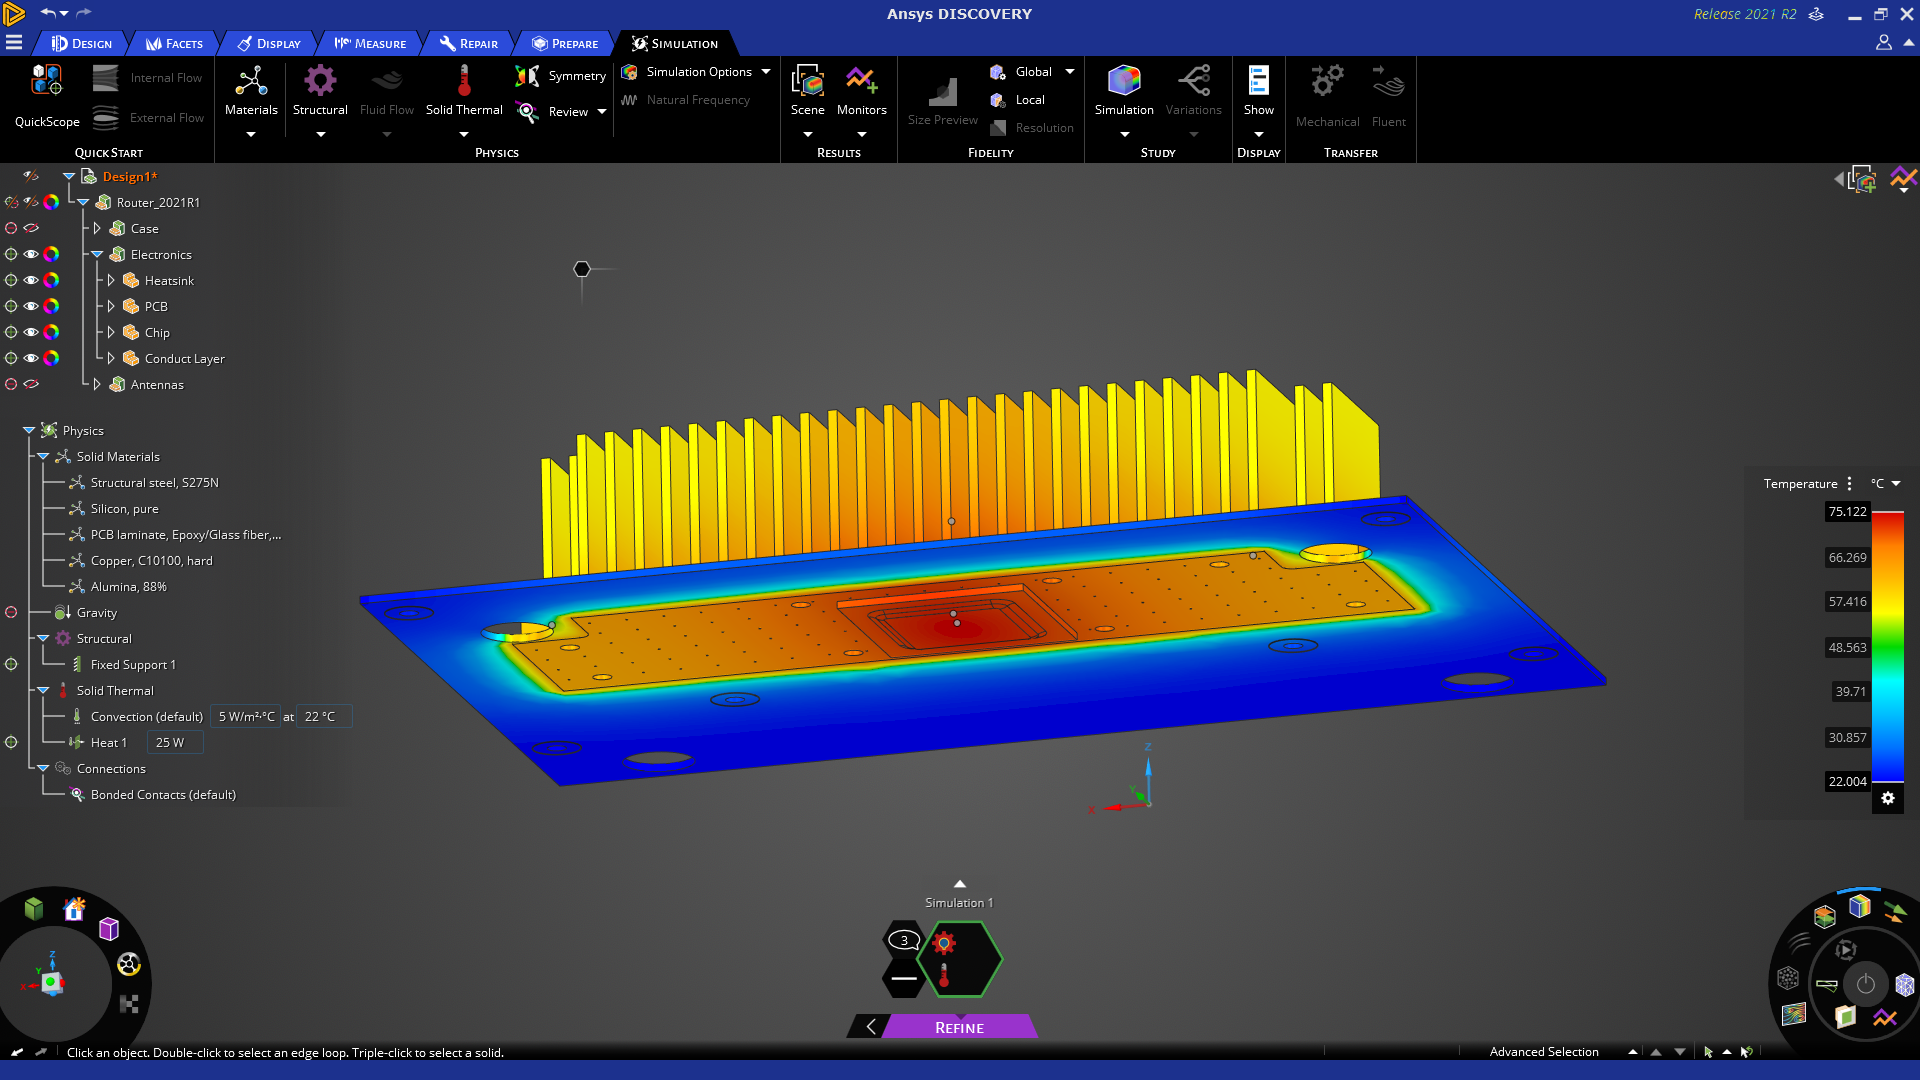Switch to the Design tab
Screen dimensions: 1920x1080
coord(82,44)
